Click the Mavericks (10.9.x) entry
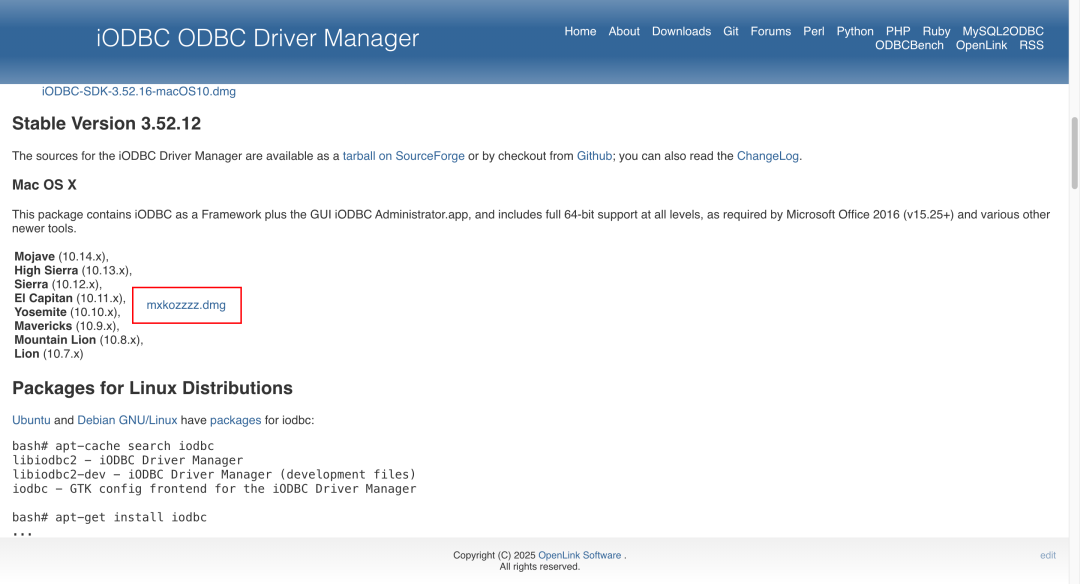 coord(67,326)
